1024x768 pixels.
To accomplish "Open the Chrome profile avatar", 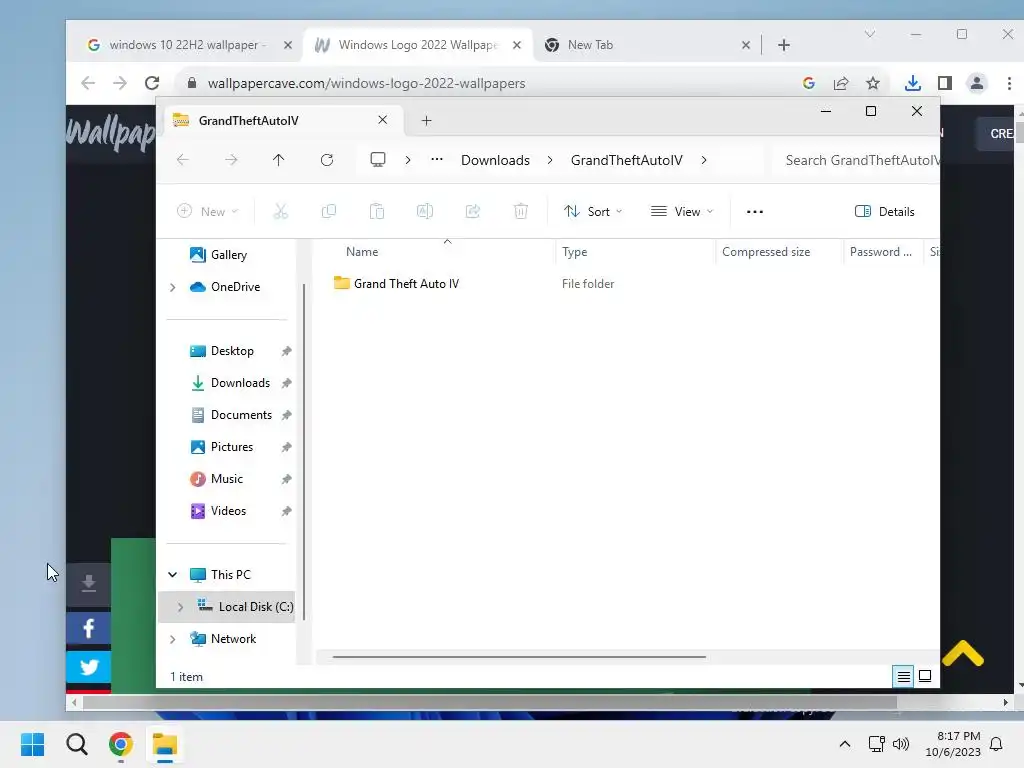I will point(976,83).
